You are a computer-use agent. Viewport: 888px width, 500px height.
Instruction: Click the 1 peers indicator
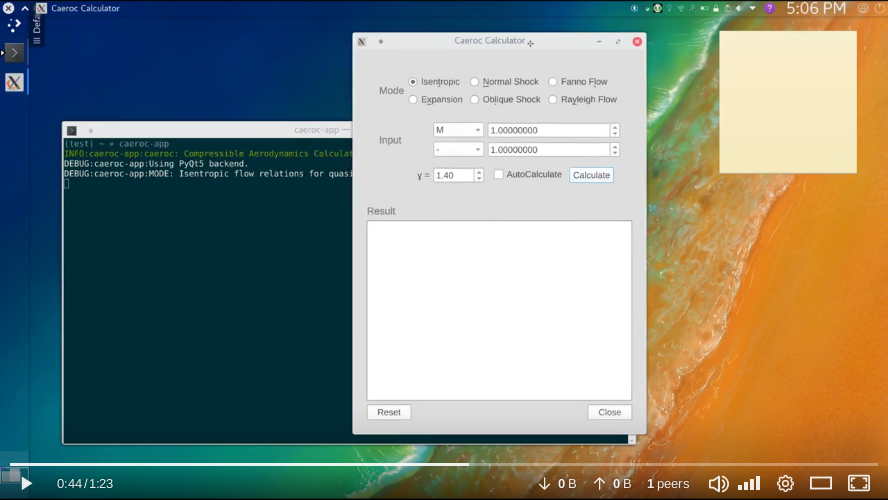click(668, 484)
